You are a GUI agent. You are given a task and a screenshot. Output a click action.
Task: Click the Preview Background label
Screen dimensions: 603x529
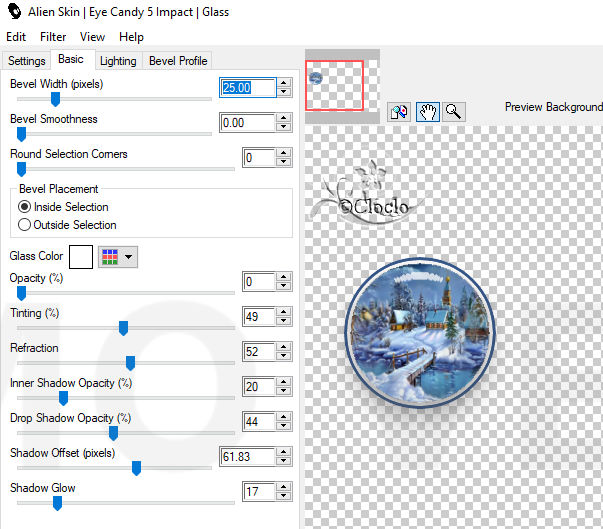pyautogui.click(x=553, y=106)
